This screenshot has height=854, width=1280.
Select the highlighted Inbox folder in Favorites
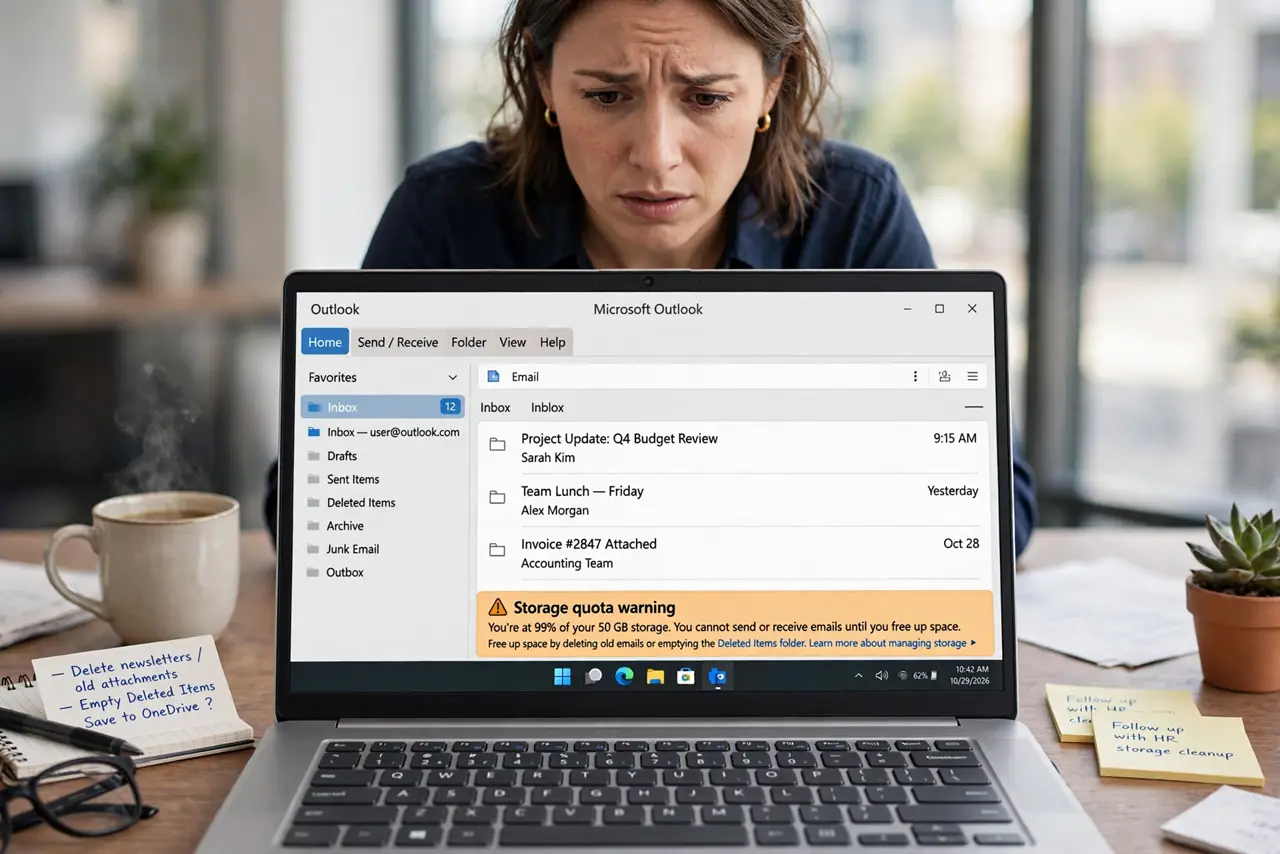tap(383, 407)
